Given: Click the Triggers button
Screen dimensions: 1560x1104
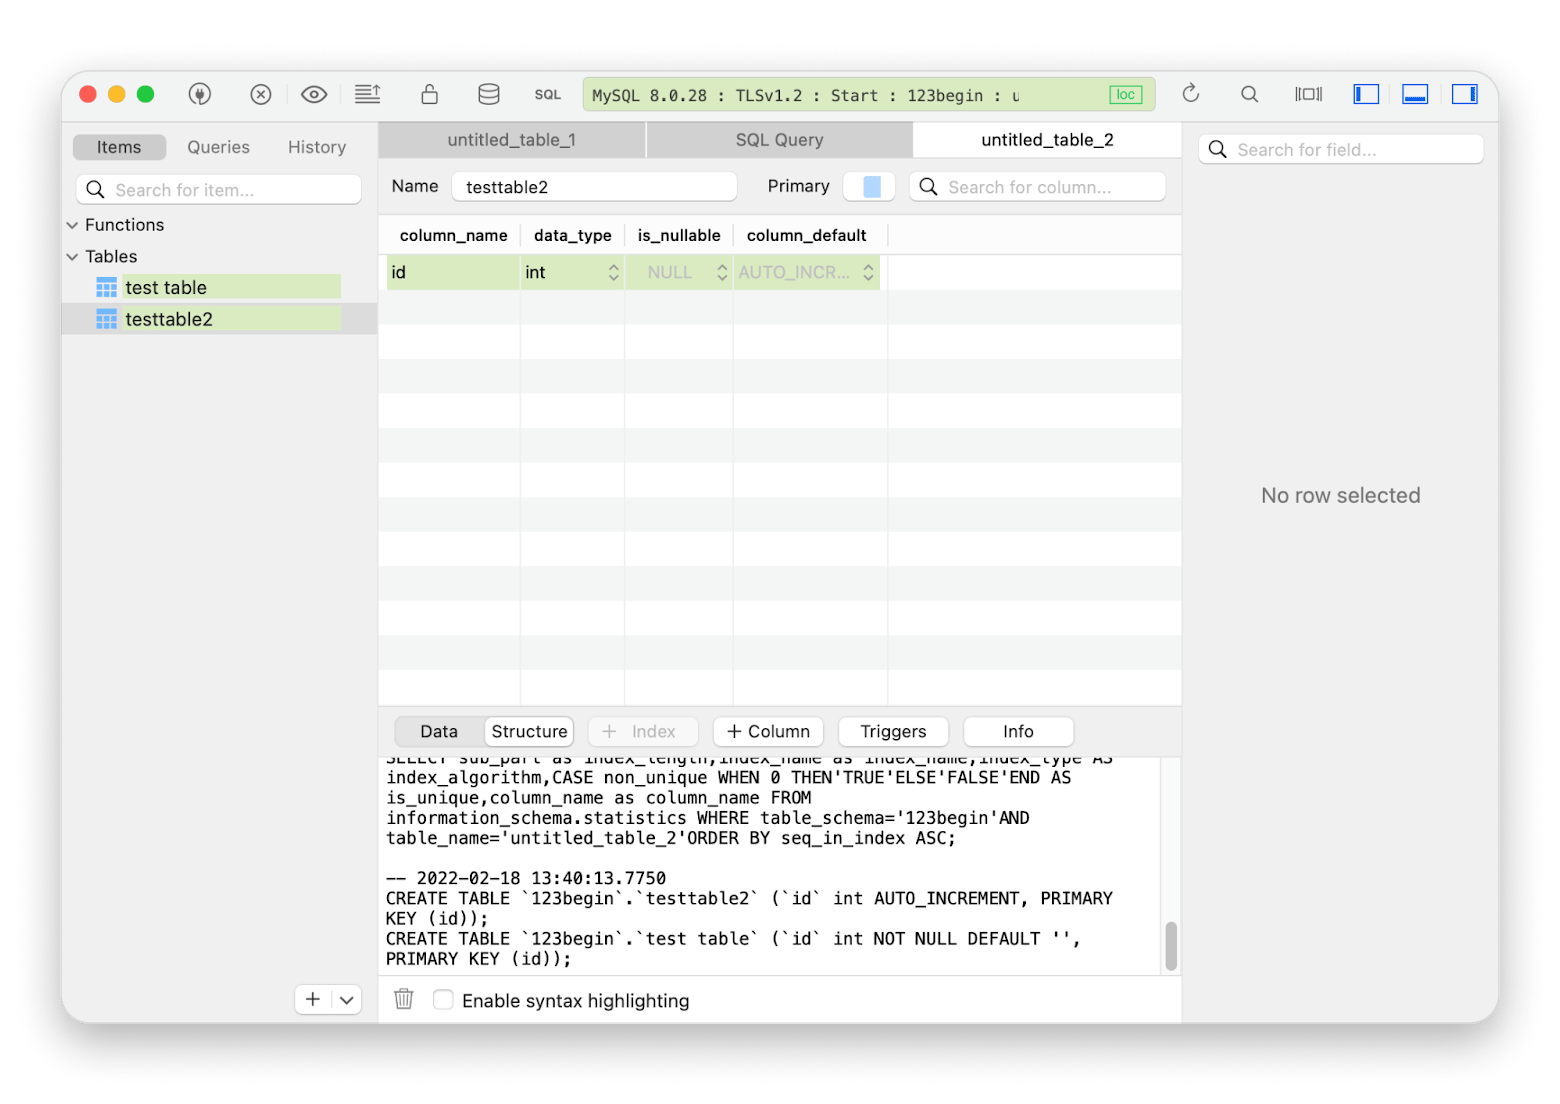Looking at the screenshot, I should coord(893,731).
